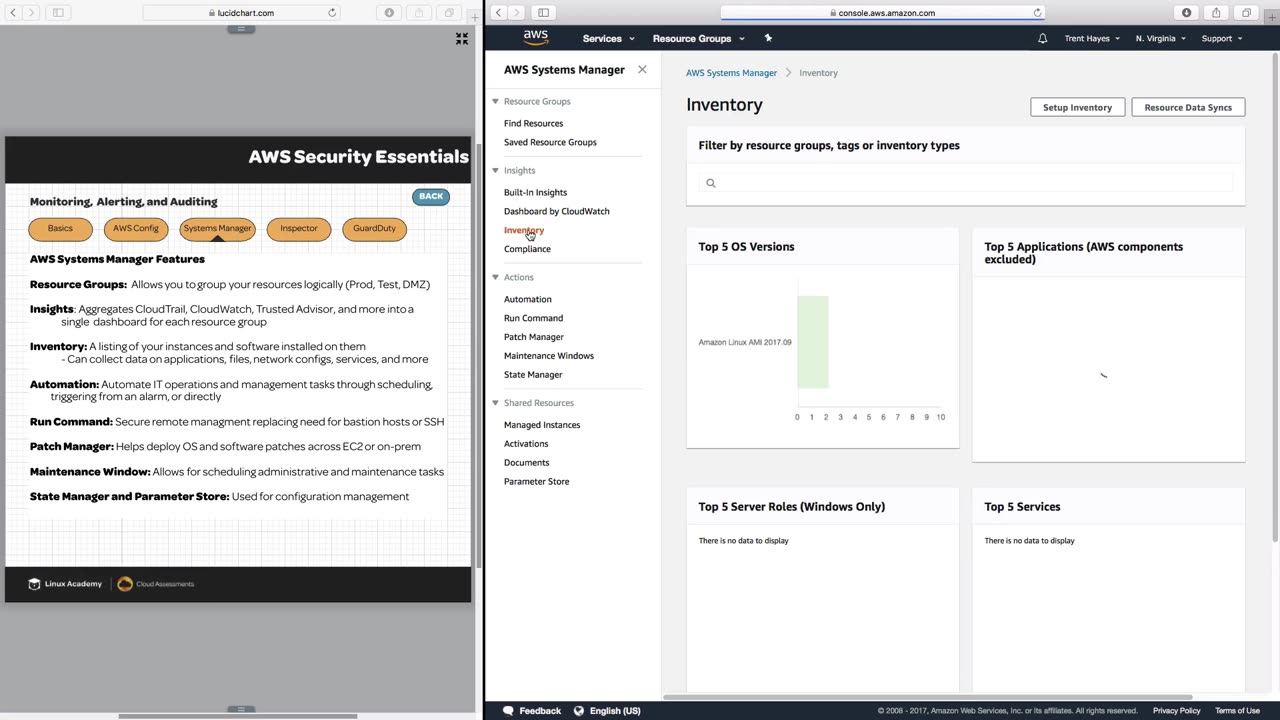Open Patch Manager in the sidebar
This screenshot has width=1280, height=720.
[534, 338]
